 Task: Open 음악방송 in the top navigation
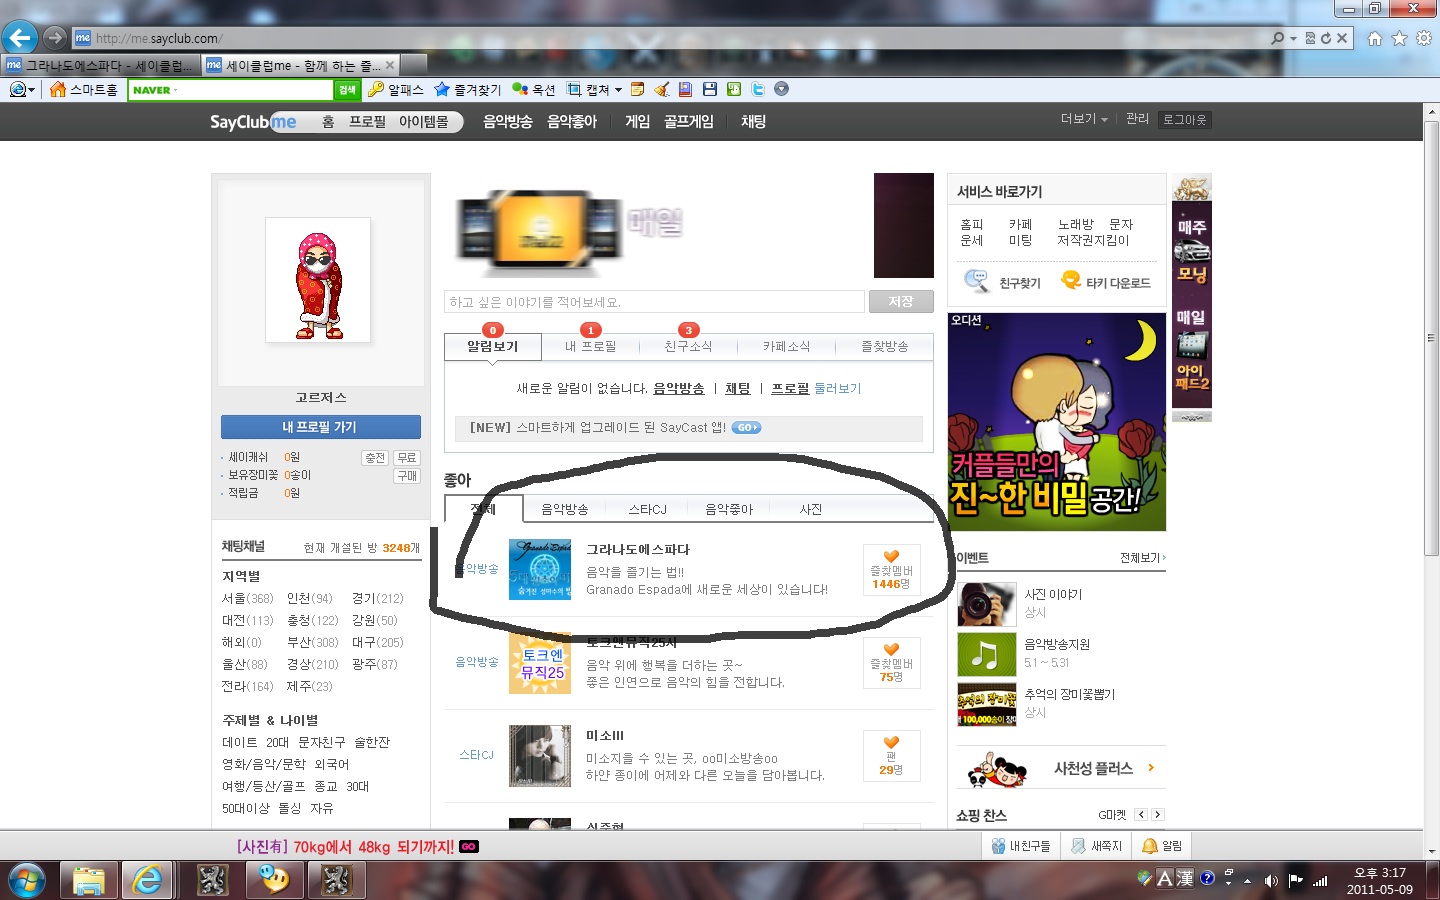[508, 121]
